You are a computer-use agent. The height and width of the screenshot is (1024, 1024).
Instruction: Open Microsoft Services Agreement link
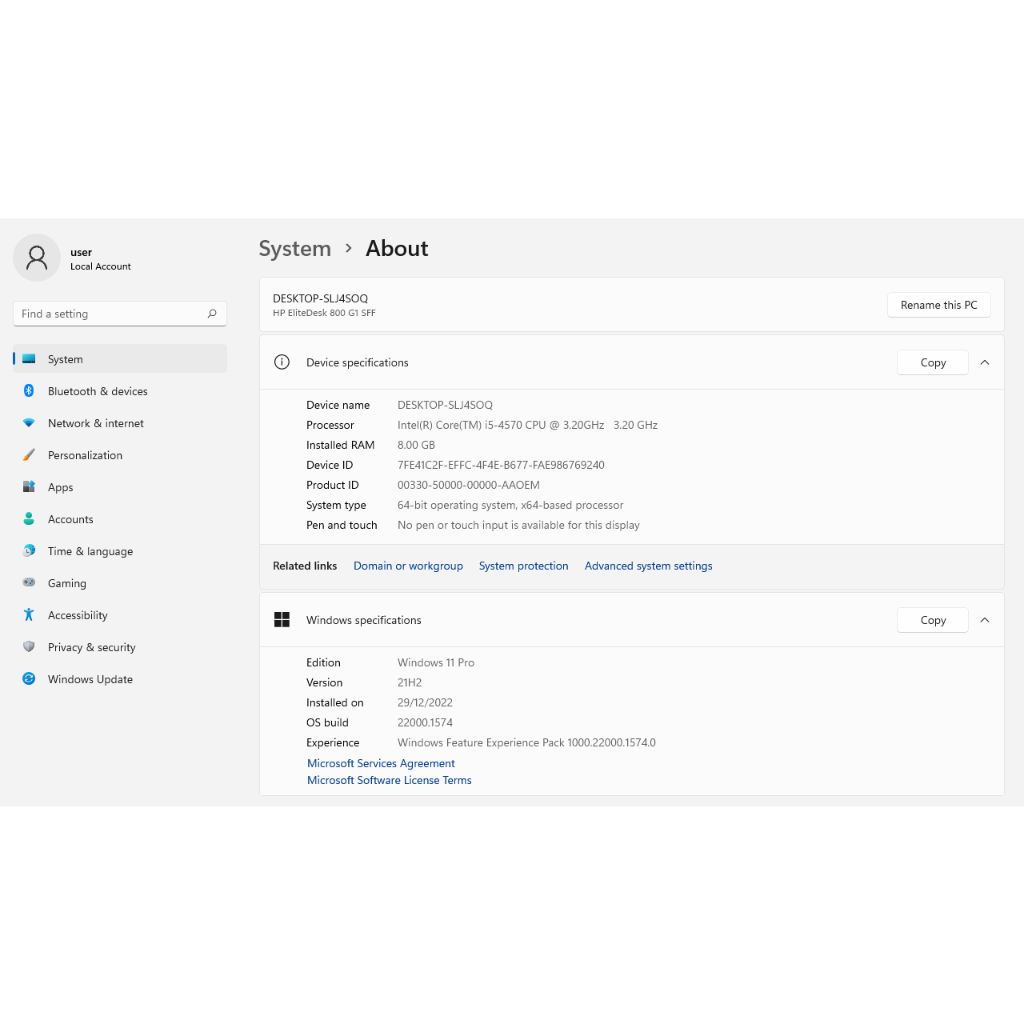coord(381,763)
